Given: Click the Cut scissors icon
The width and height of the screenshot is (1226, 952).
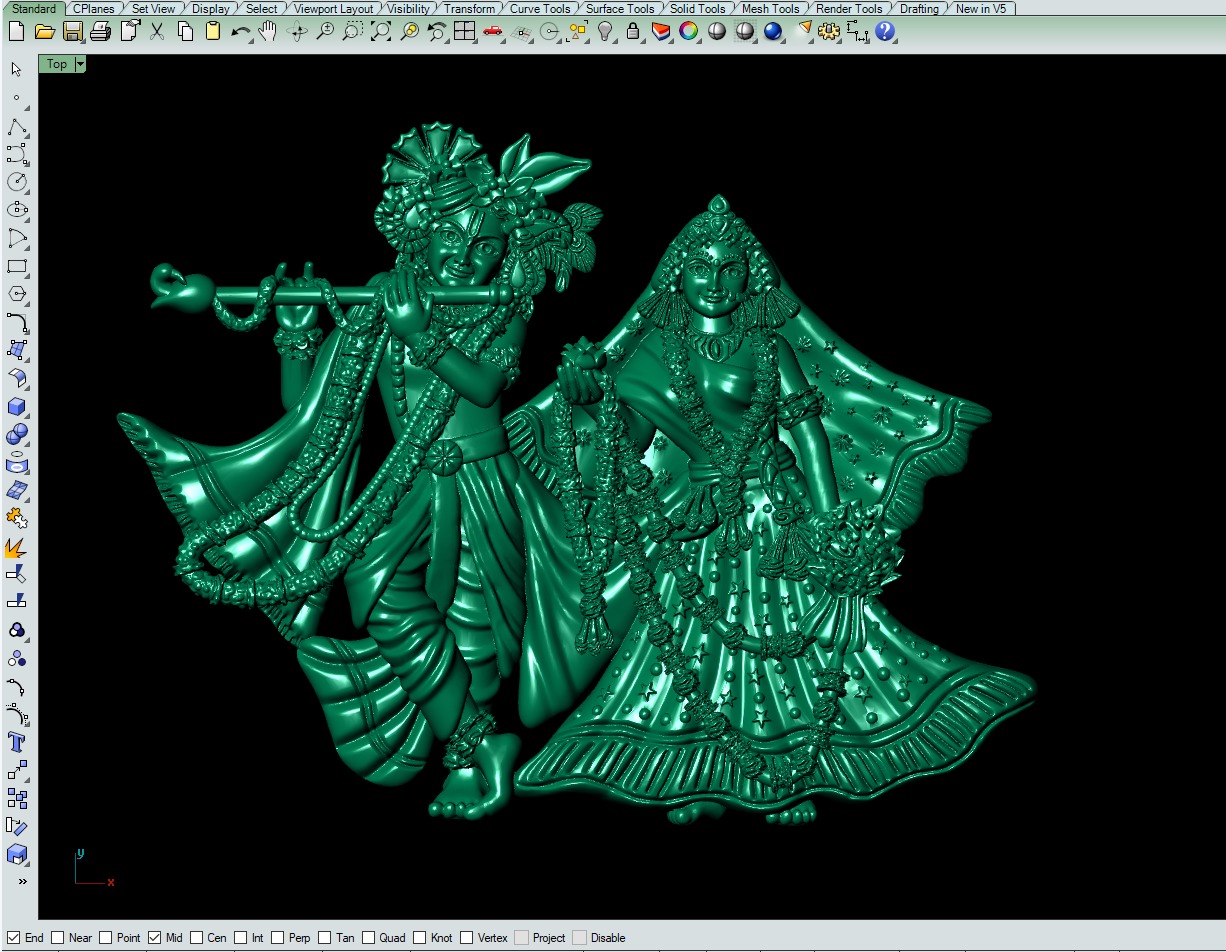Looking at the screenshot, I should [157, 31].
